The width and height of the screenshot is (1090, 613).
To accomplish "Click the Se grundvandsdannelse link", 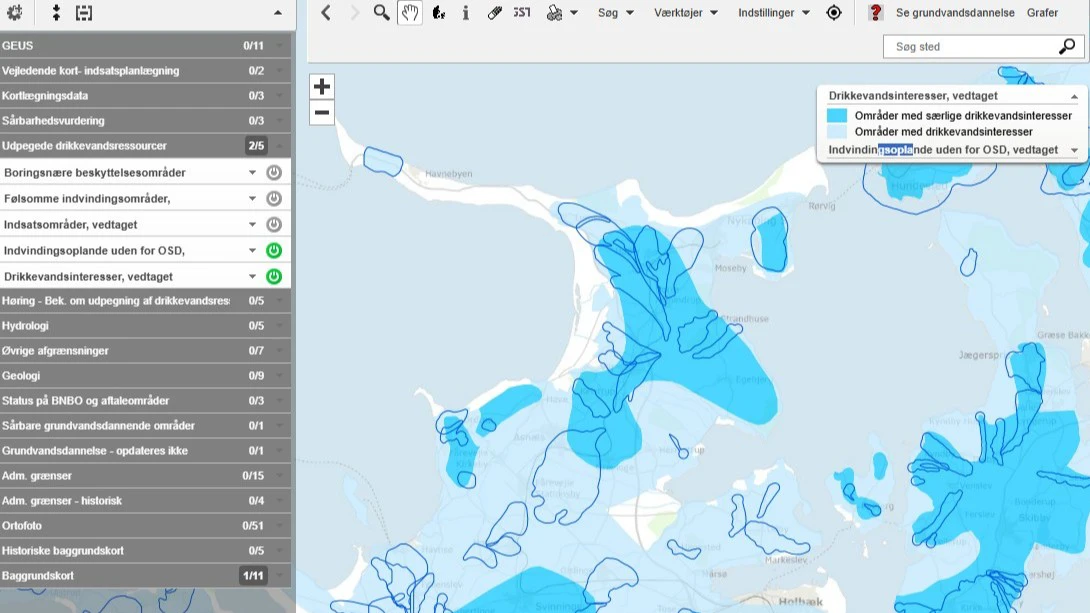I will tap(955, 13).
